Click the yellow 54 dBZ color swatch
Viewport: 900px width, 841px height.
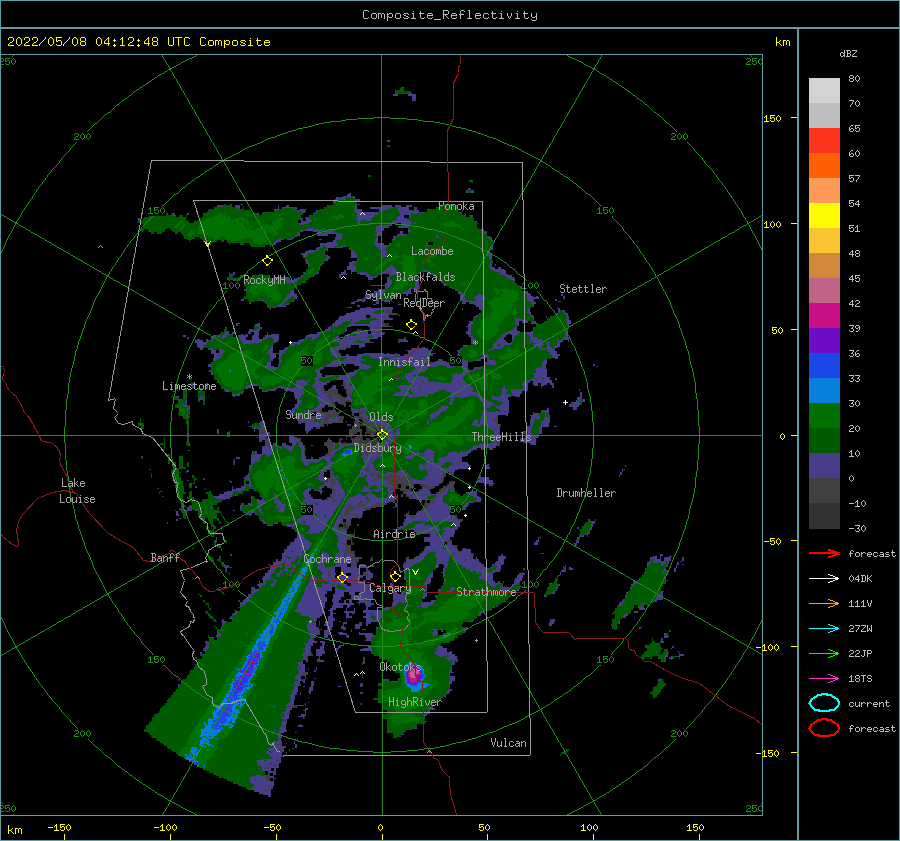[x=824, y=215]
